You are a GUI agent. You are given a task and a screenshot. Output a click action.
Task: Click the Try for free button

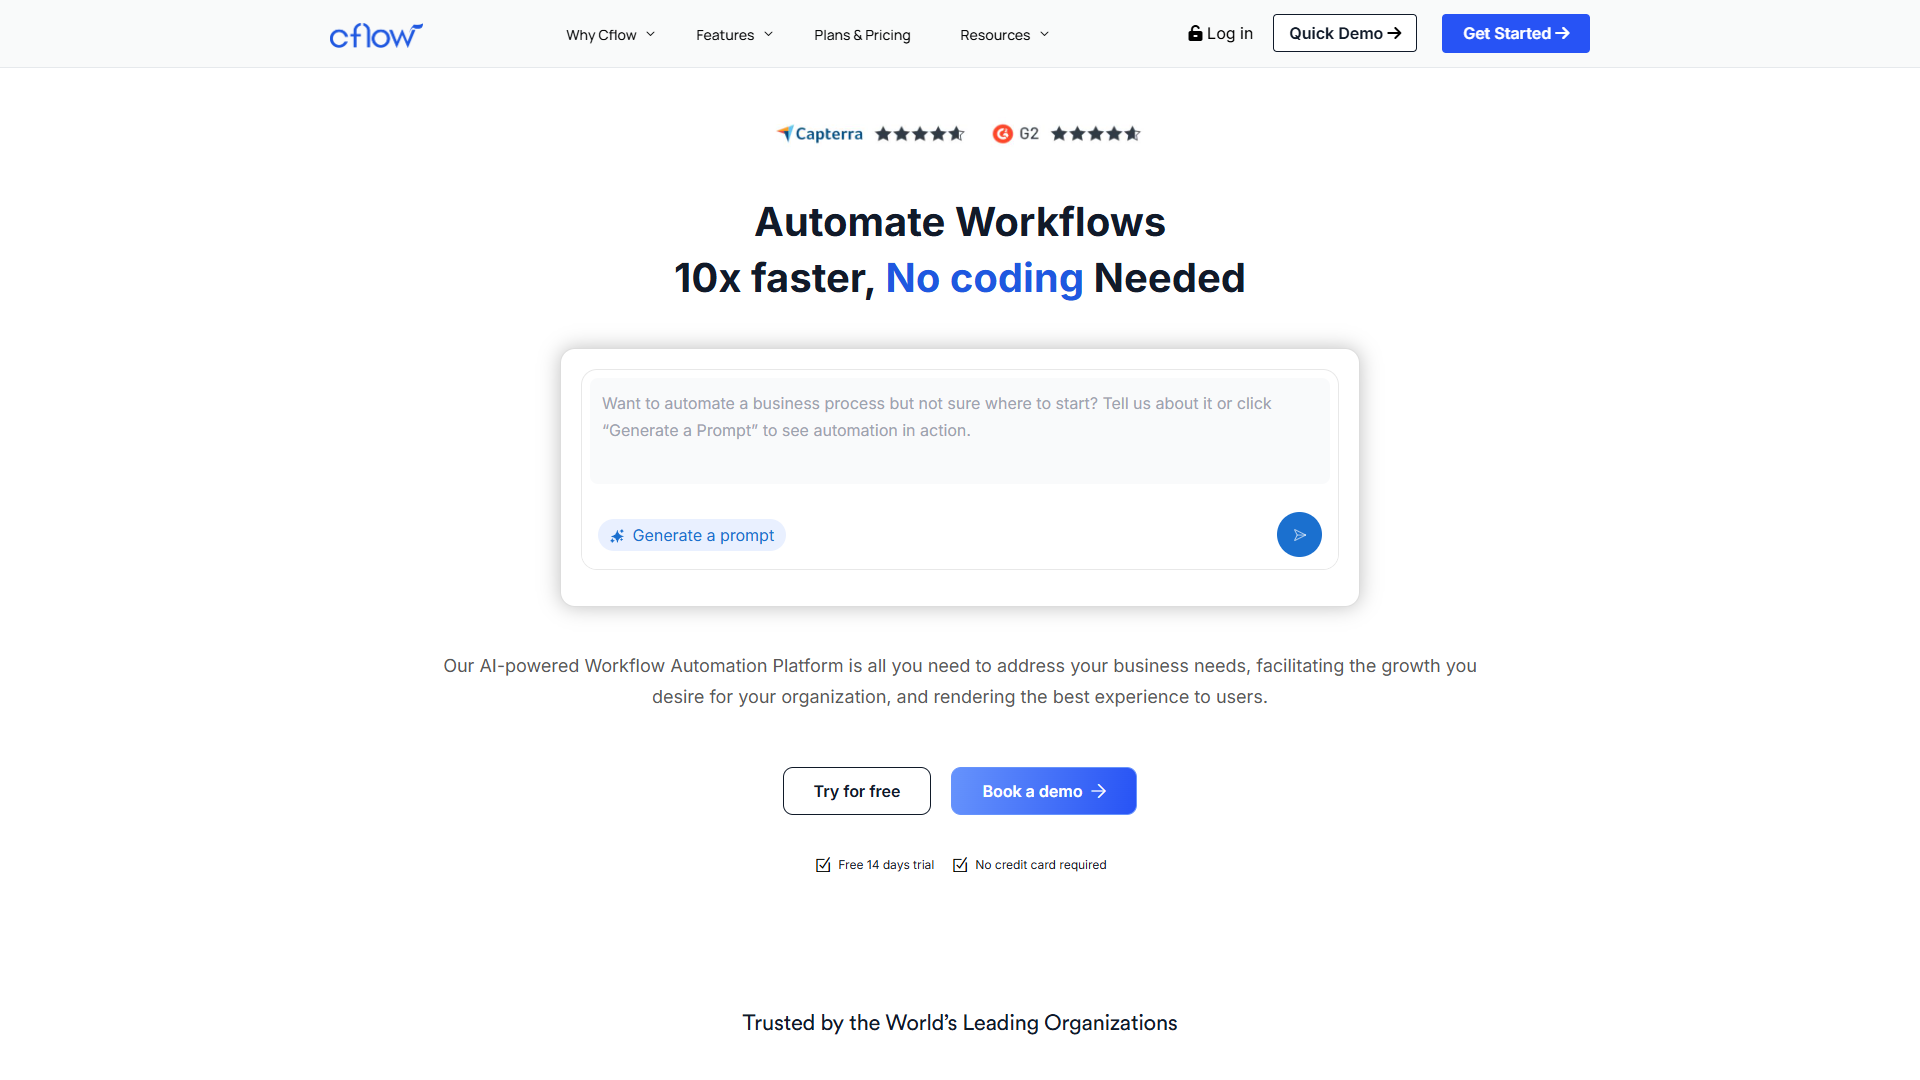pos(856,790)
